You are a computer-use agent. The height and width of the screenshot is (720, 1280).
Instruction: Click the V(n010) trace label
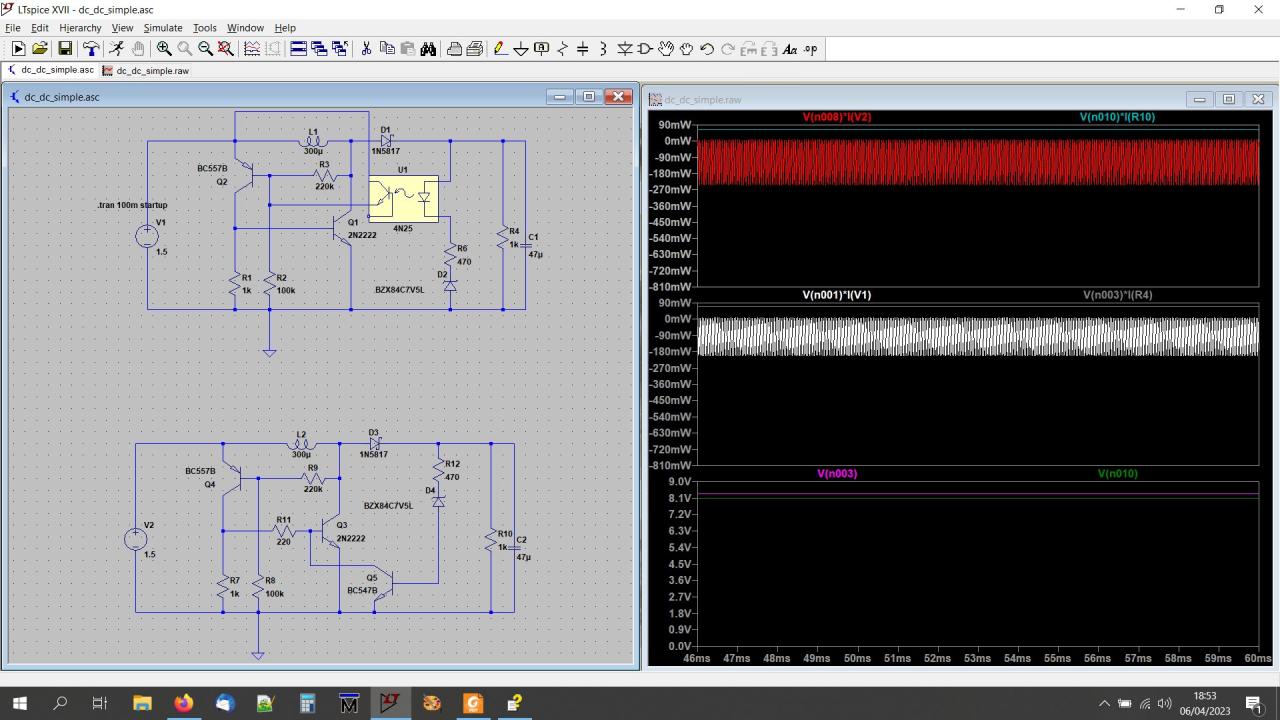coord(1117,474)
